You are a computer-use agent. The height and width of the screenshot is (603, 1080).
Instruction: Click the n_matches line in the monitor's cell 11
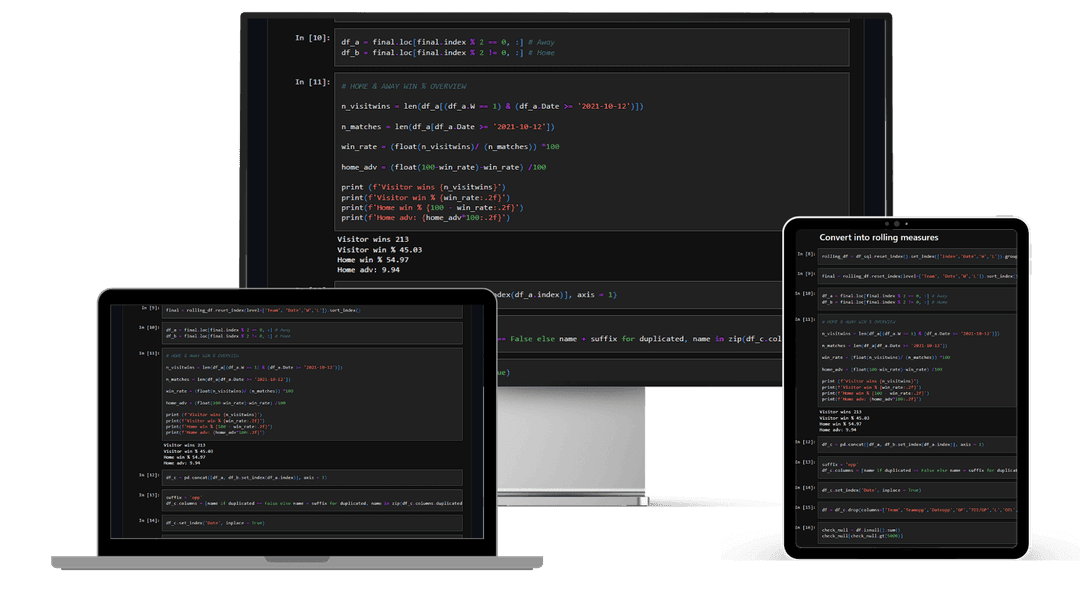pyautogui.click(x=448, y=127)
